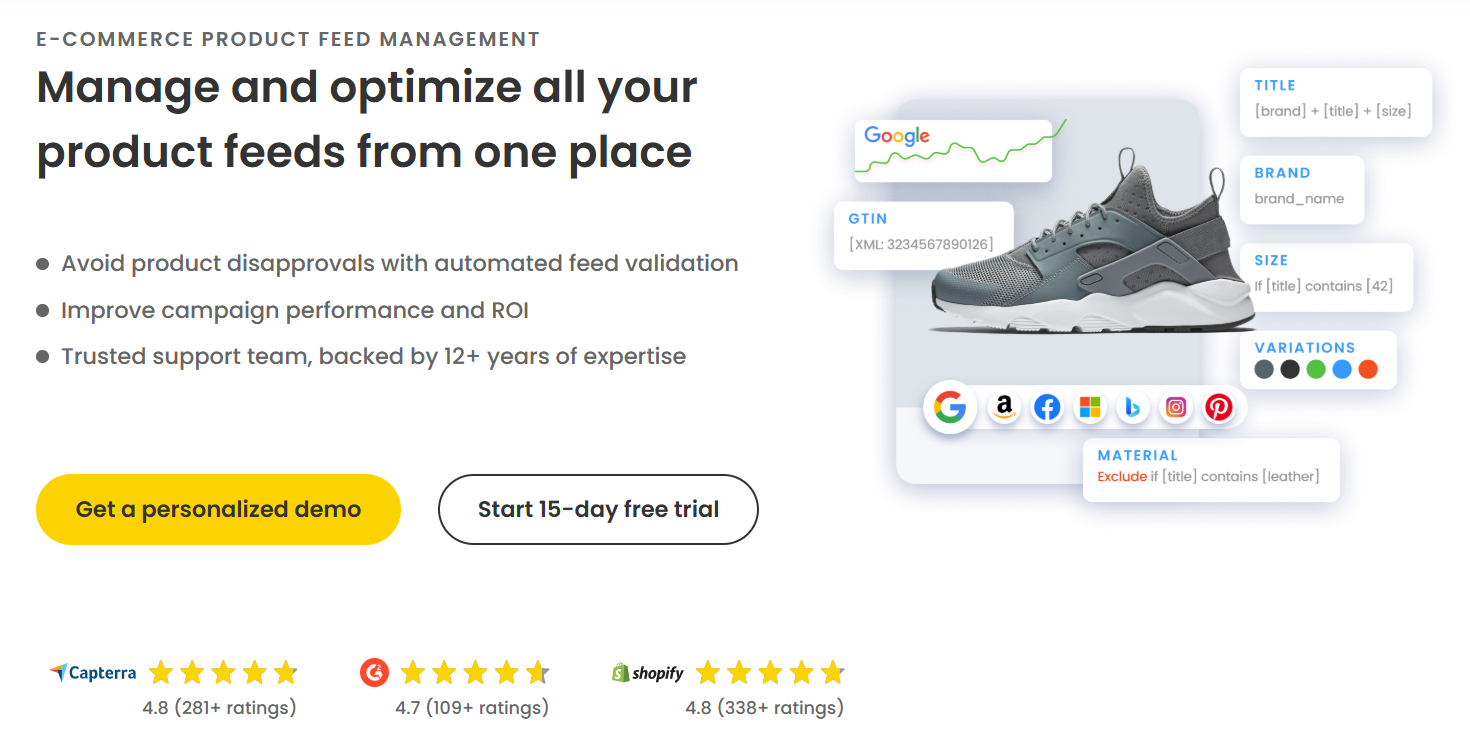Open the Shopify logo rating
Image resolution: width=1470 pixels, height=744 pixels.
pos(648,673)
